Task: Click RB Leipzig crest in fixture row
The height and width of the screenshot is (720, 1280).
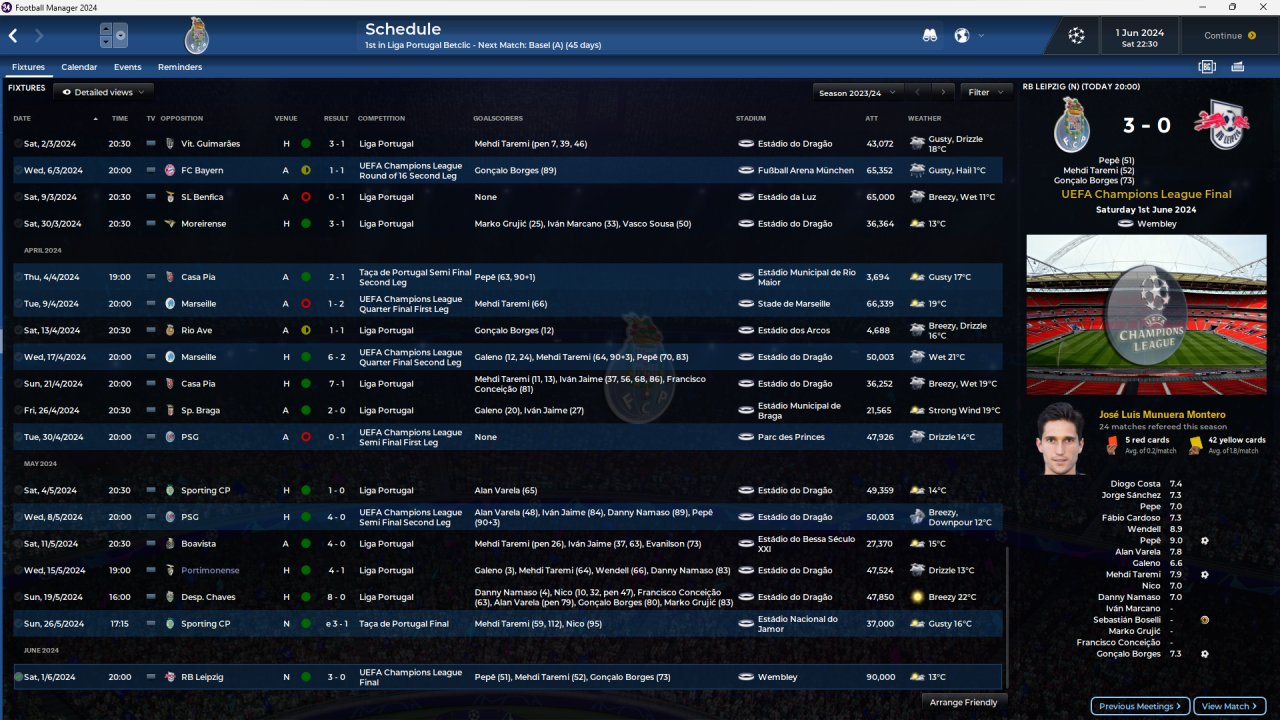Action: [170, 677]
